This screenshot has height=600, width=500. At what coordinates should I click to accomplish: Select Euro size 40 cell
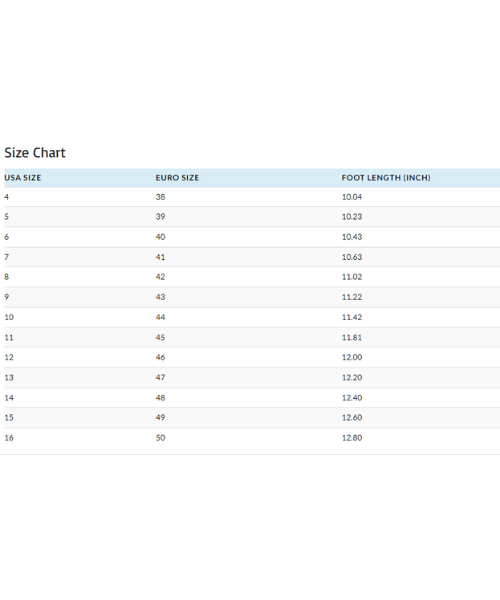pos(160,237)
